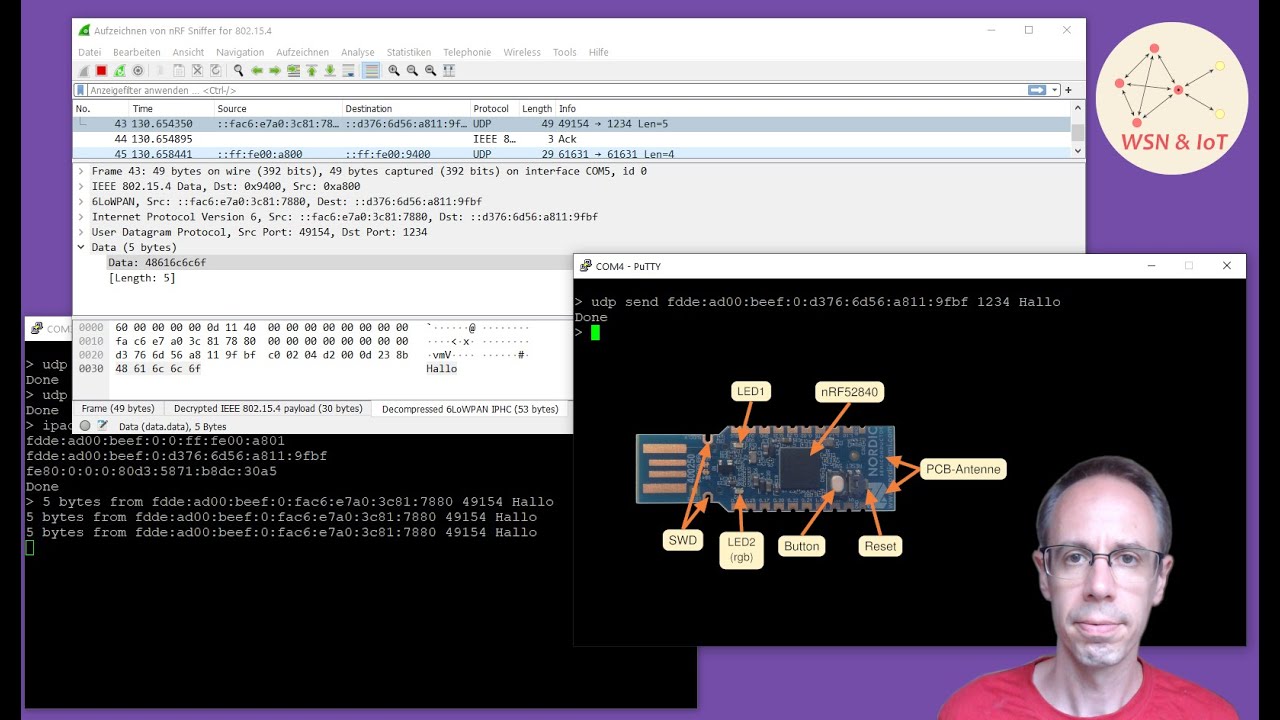Screen dimensions: 1280x720
Task: Click the expert info status circle icon
Action: (x=85, y=425)
